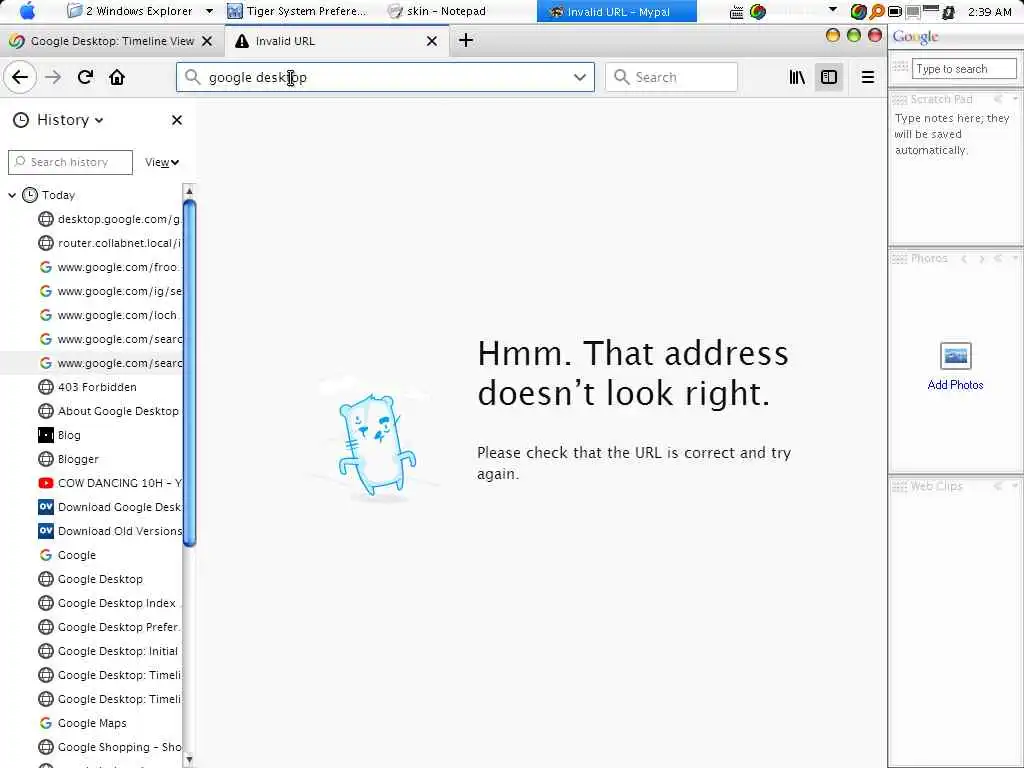This screenshot has width=1024, height=768.
Task: Switch to Google Desktop Timeline View tab
Action: [112, 41]
